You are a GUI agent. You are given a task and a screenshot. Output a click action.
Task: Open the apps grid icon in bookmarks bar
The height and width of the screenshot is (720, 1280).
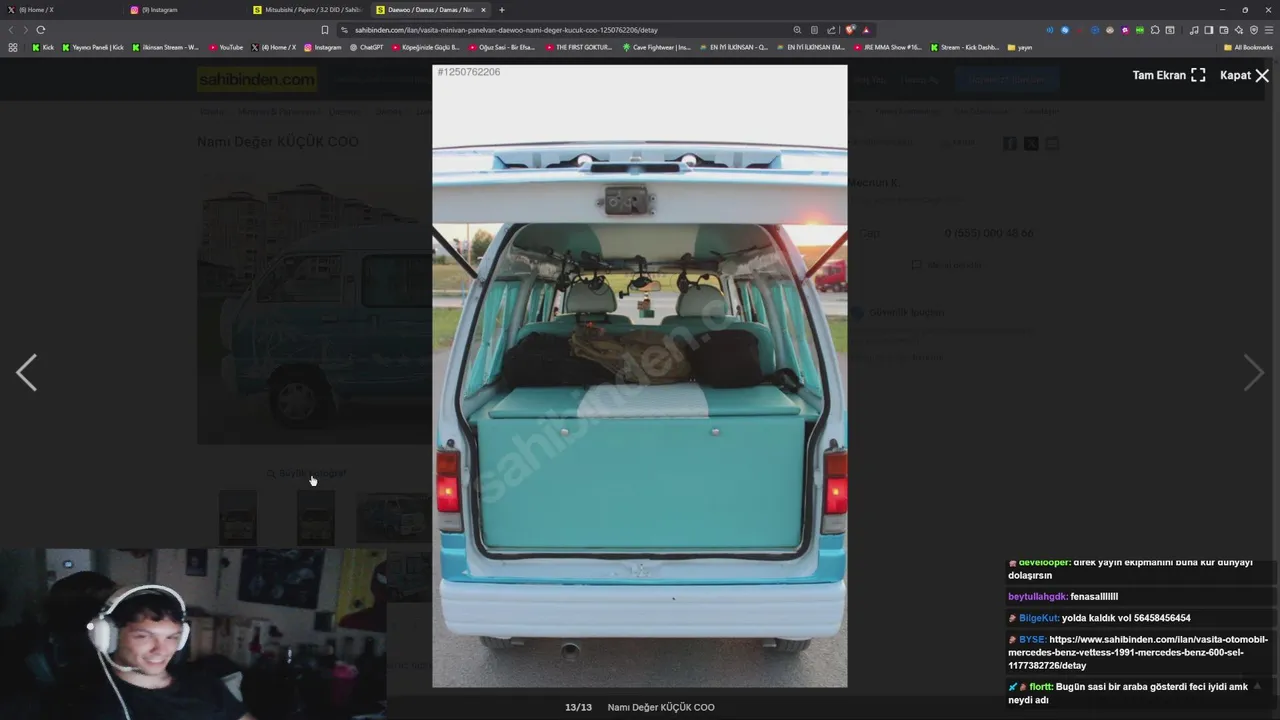tap(13, 47)
